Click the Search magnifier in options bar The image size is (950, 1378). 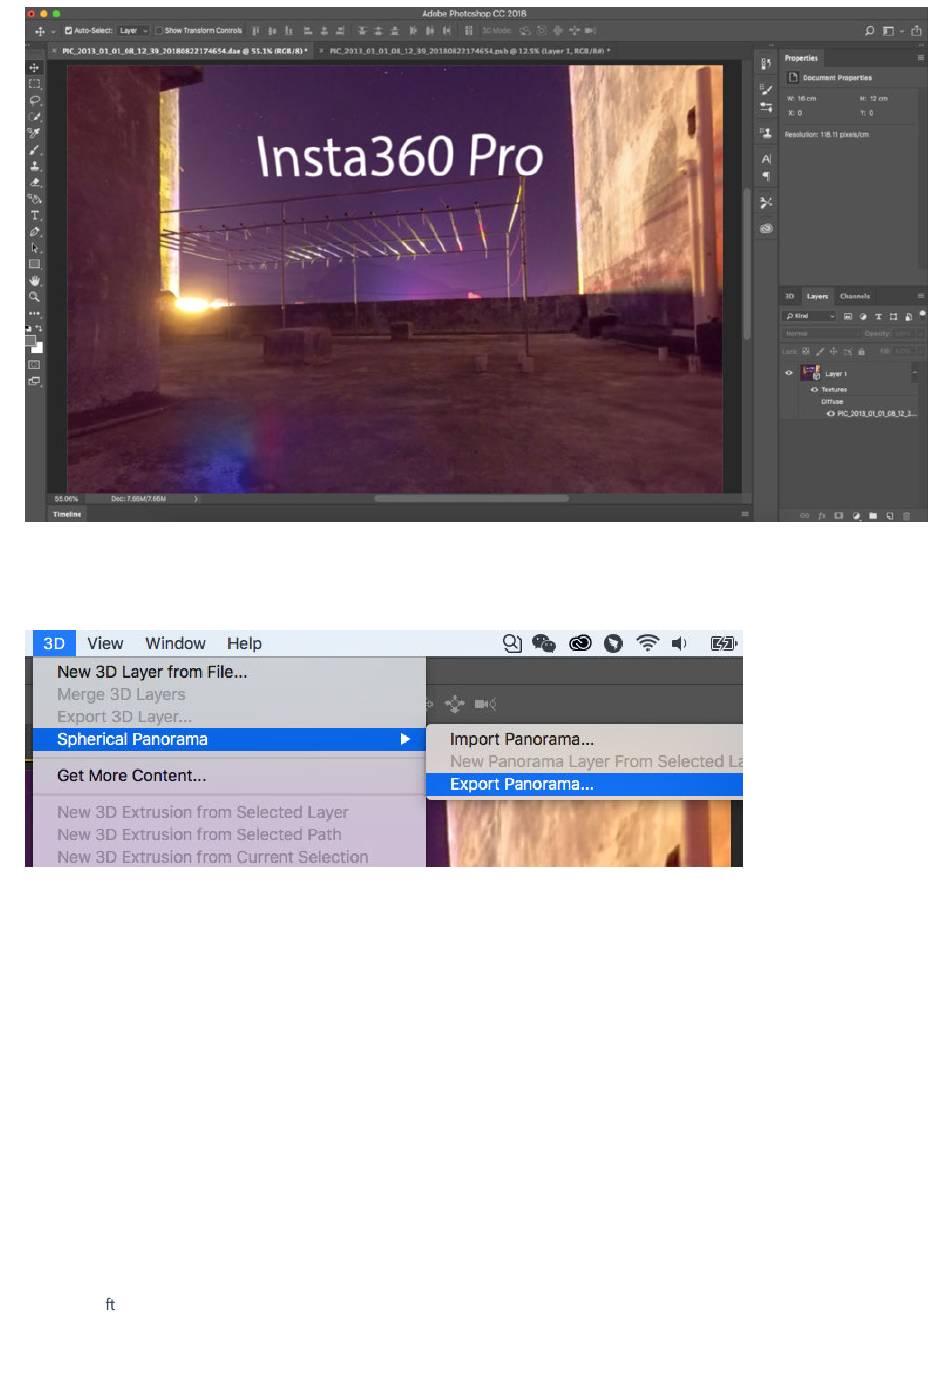coord(870,31)
